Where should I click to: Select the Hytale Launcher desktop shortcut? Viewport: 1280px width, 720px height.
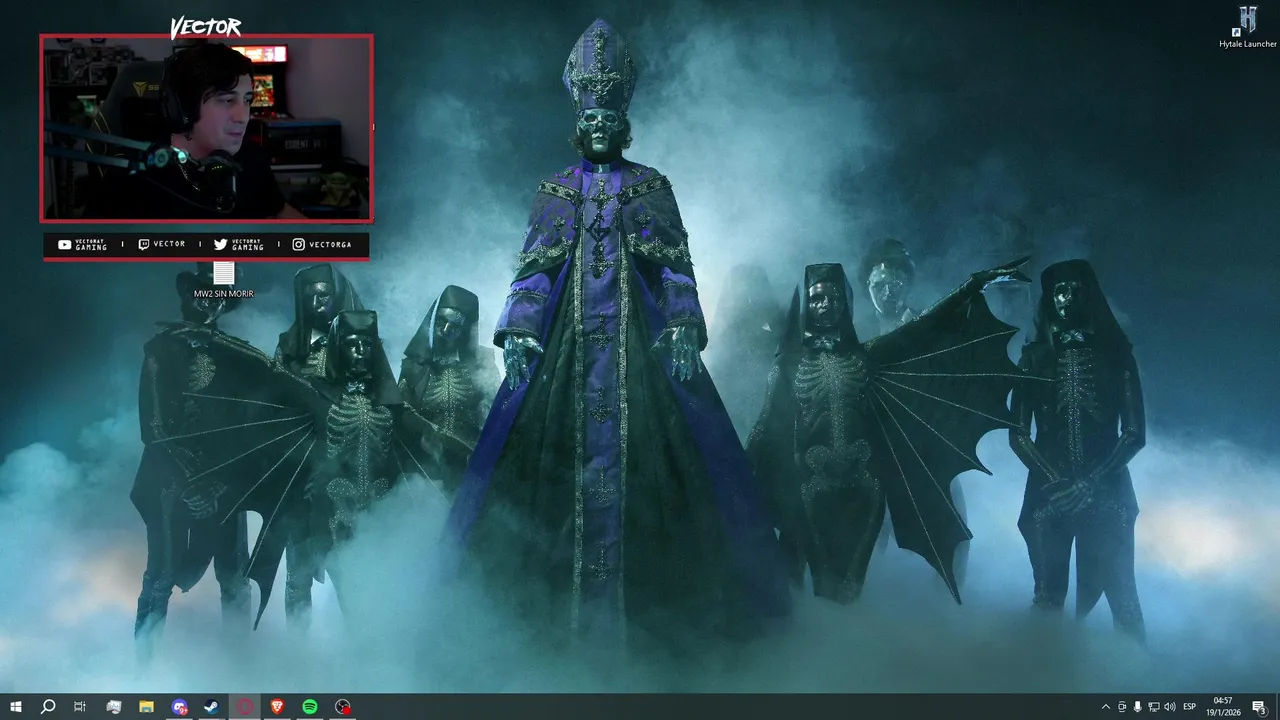click(x=1248, y=28)
